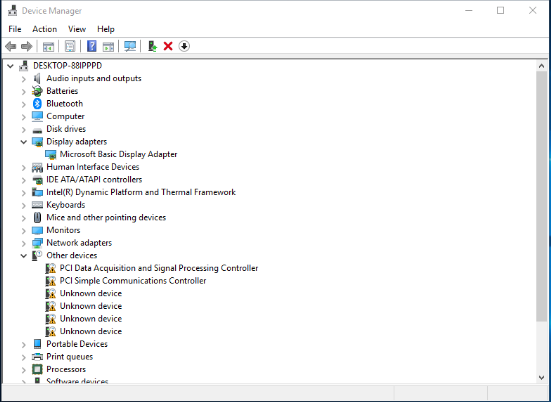Expand Intel(R) Dynamic Platform and Thermal Framework
Screen dimensions: 551x402
click(x=24, y=193)
